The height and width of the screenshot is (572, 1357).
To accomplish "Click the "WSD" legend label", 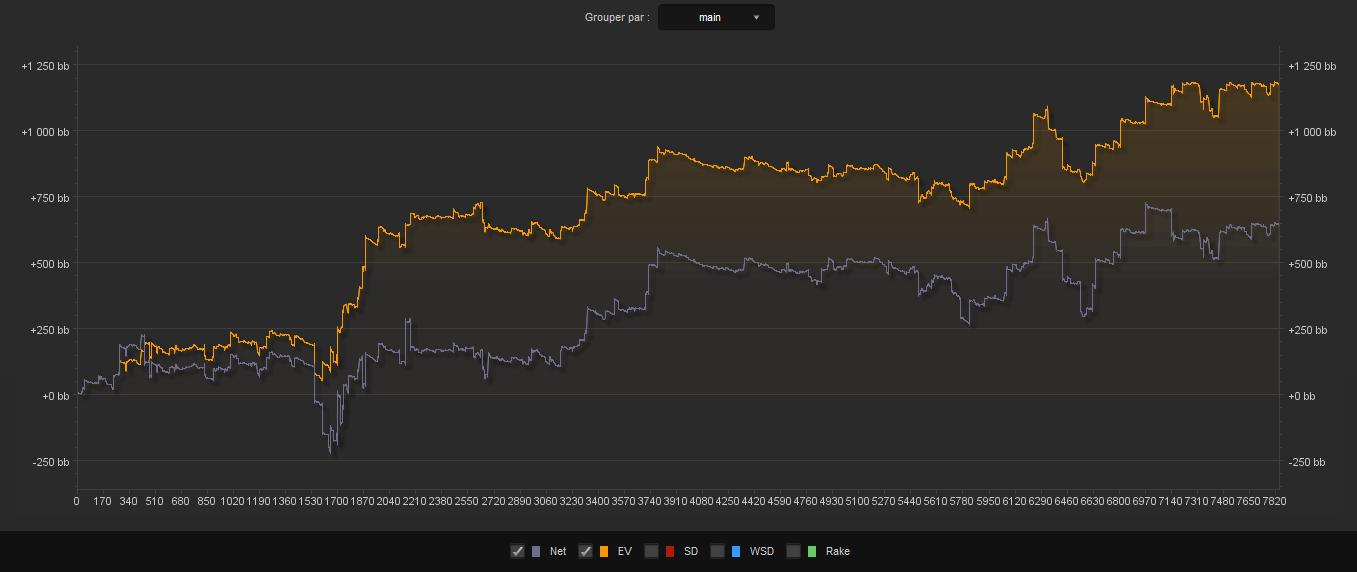I will pyautogui.click(x=762, y=551).
